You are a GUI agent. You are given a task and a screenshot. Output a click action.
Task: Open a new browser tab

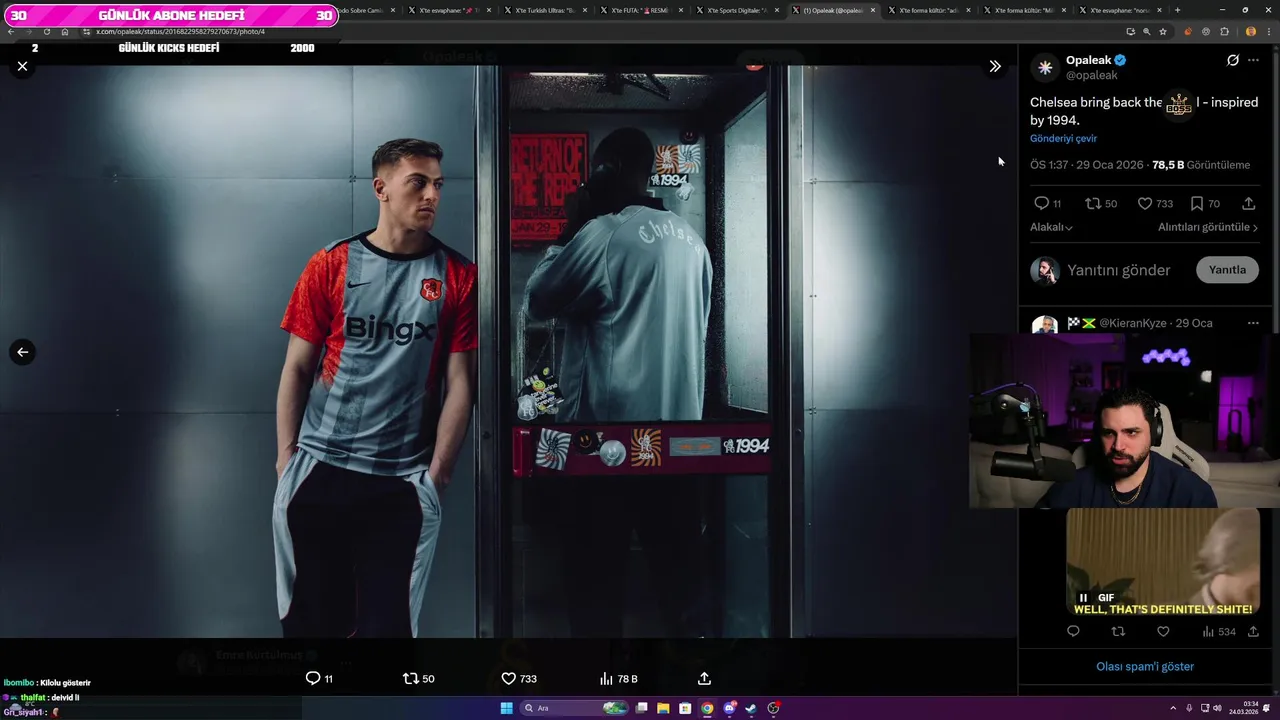point(1177,10)
